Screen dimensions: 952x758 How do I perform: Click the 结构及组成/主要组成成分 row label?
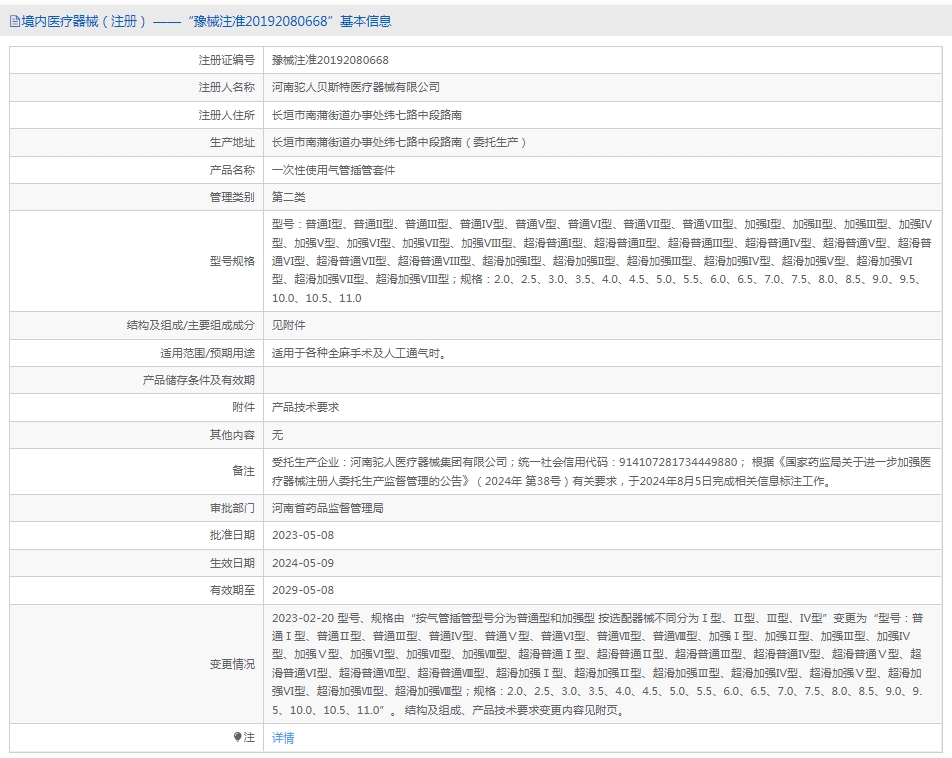click(191, 325)
